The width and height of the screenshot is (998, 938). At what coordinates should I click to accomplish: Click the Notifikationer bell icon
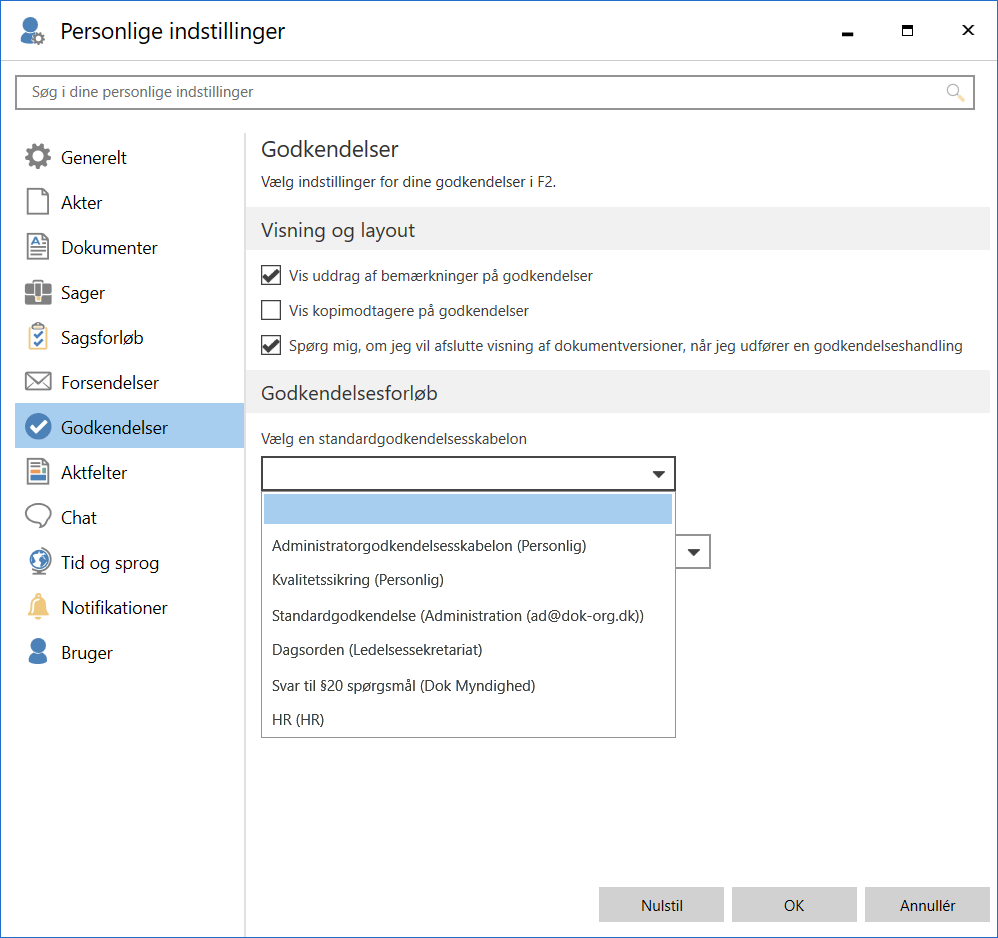coord(38,607)
